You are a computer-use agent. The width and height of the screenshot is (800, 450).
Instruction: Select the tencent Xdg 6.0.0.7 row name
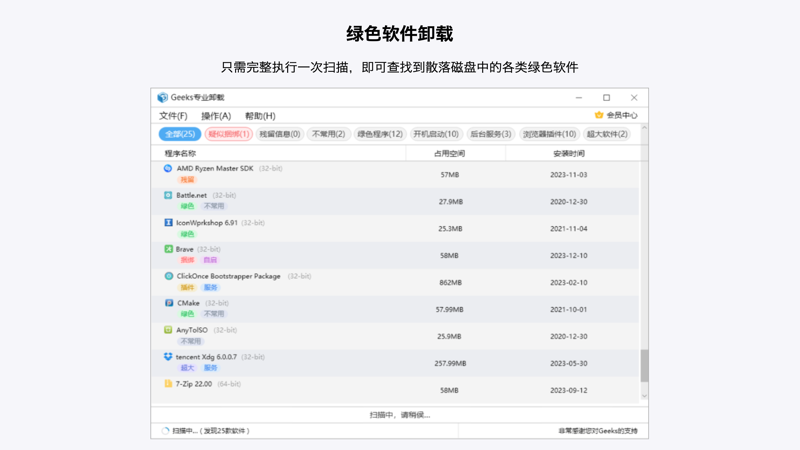206,357
